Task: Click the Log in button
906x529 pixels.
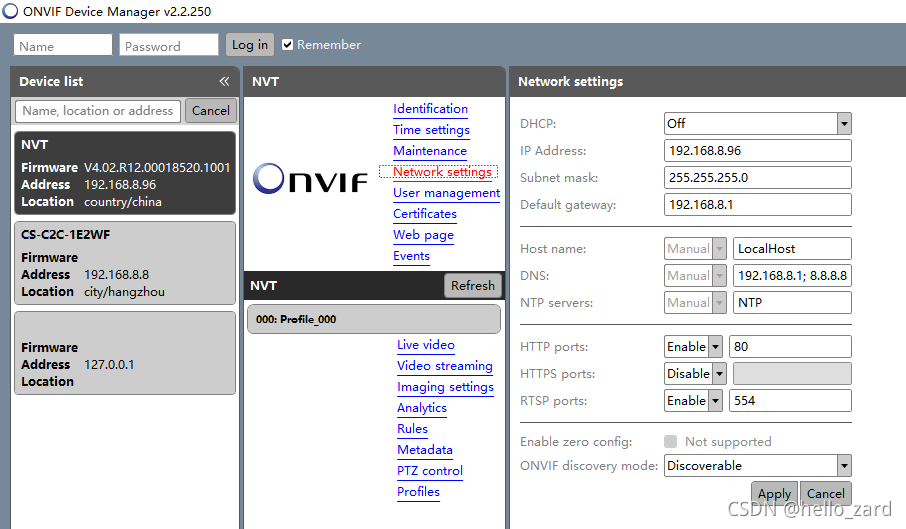Action: [x=249, y=45]
